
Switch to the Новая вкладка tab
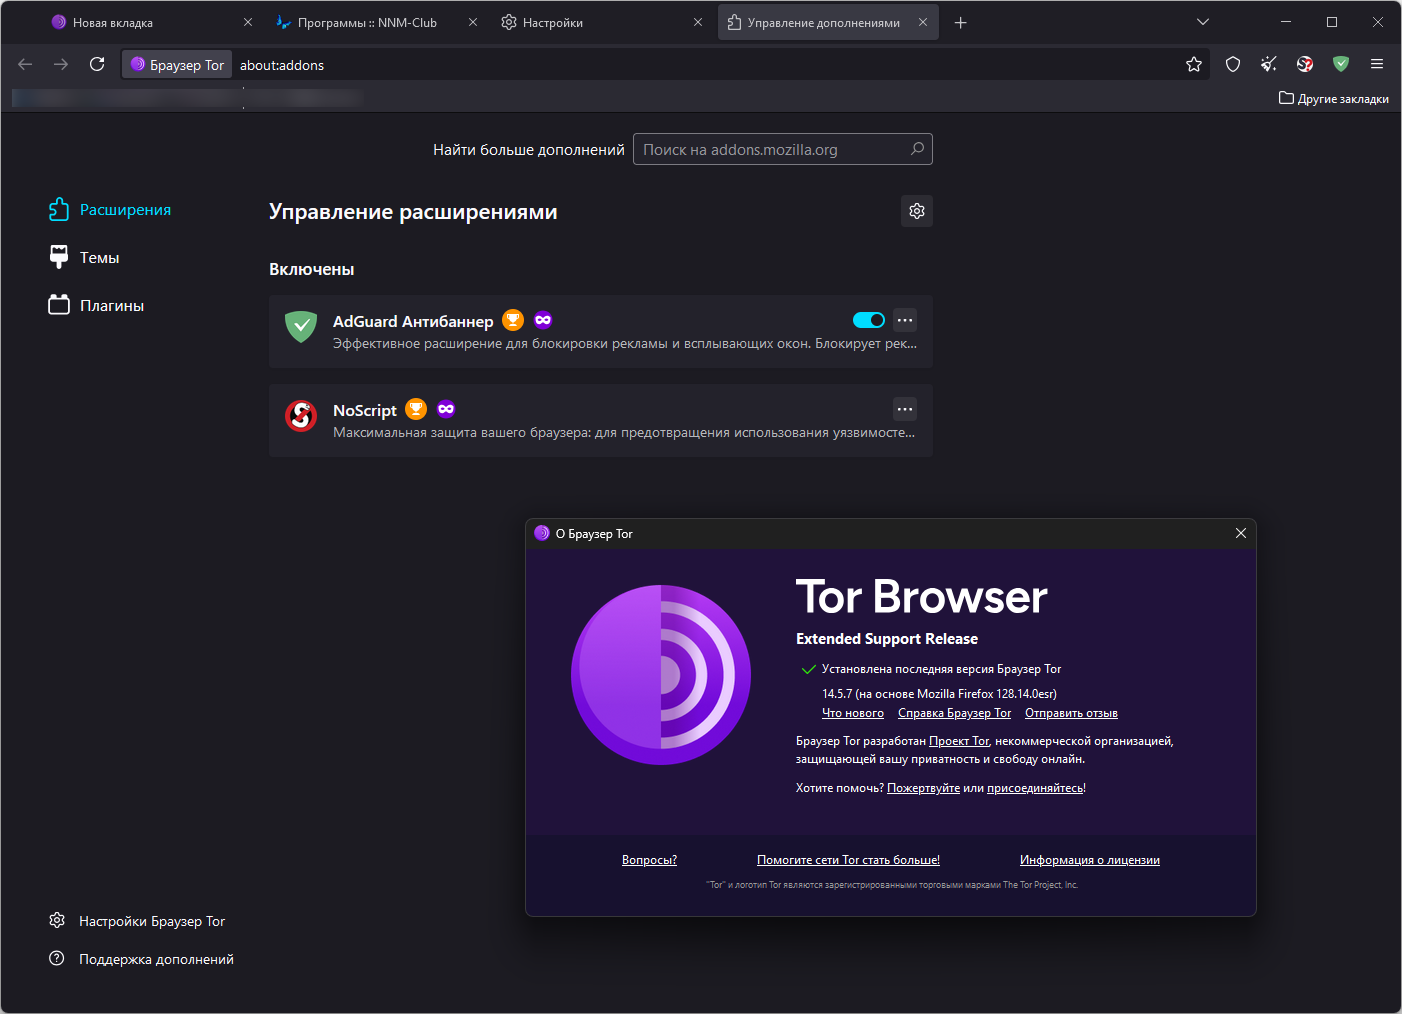[x=150, y=22]
